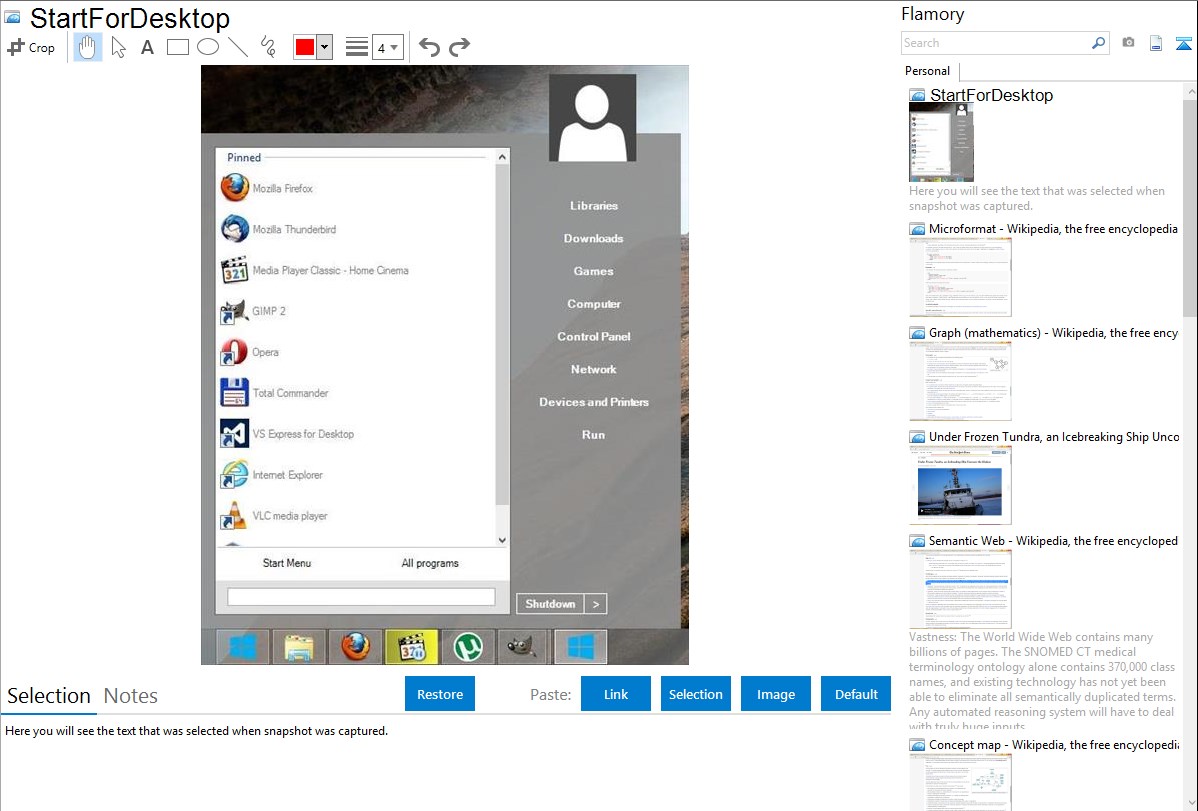Select the Crop tool
This screenshot has width=1198, height=811.
[x=31, y=47]
